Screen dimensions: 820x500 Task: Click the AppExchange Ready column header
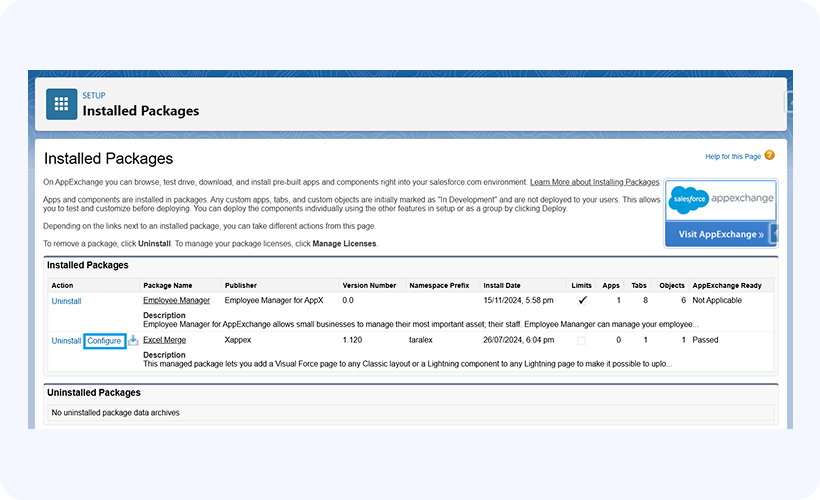tap(727, 285)
